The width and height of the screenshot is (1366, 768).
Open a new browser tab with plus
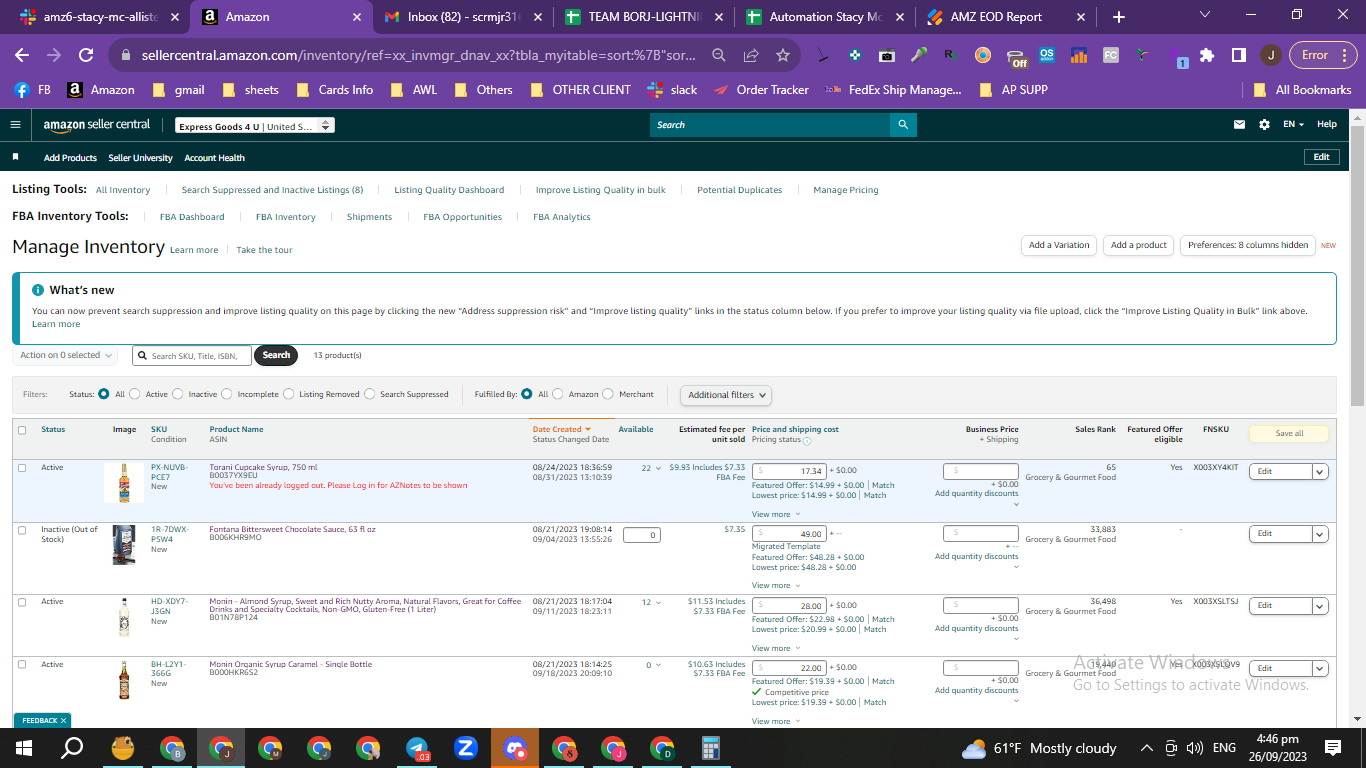tap(1119, 17)
